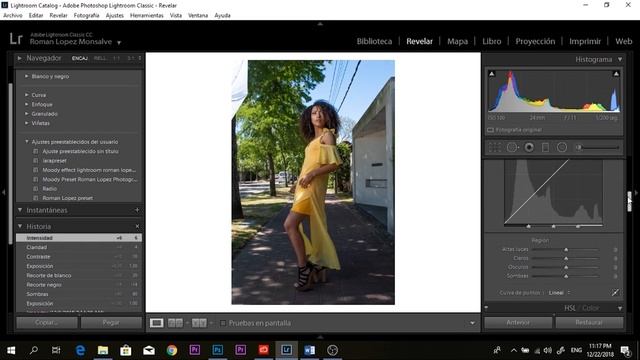Screen dimensions: 640x360
Task: Click the Altas luces slider handle
Action: [x=566, y=249]
